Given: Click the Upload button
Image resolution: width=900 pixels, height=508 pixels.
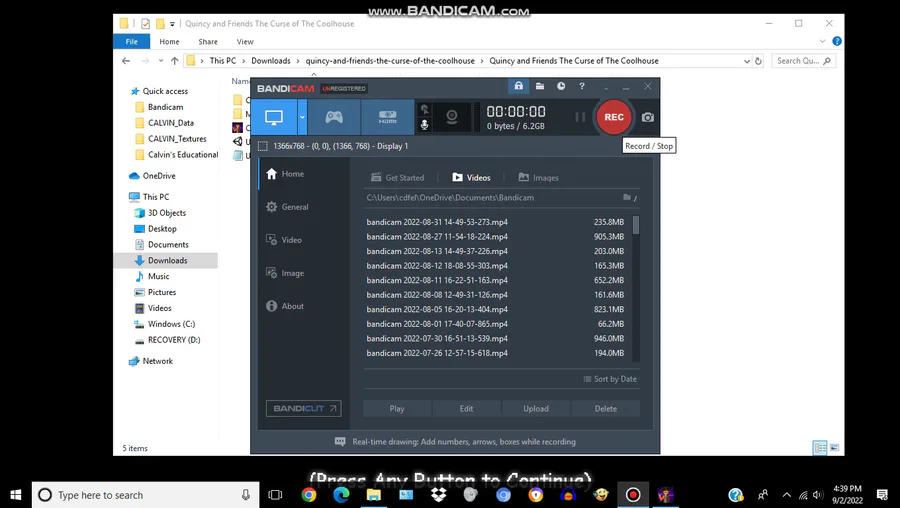Looking at the screenshot, I should coord(536,409).
